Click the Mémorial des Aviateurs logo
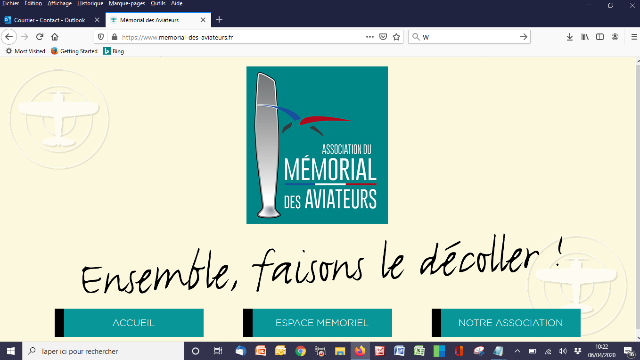 [317, 145]
